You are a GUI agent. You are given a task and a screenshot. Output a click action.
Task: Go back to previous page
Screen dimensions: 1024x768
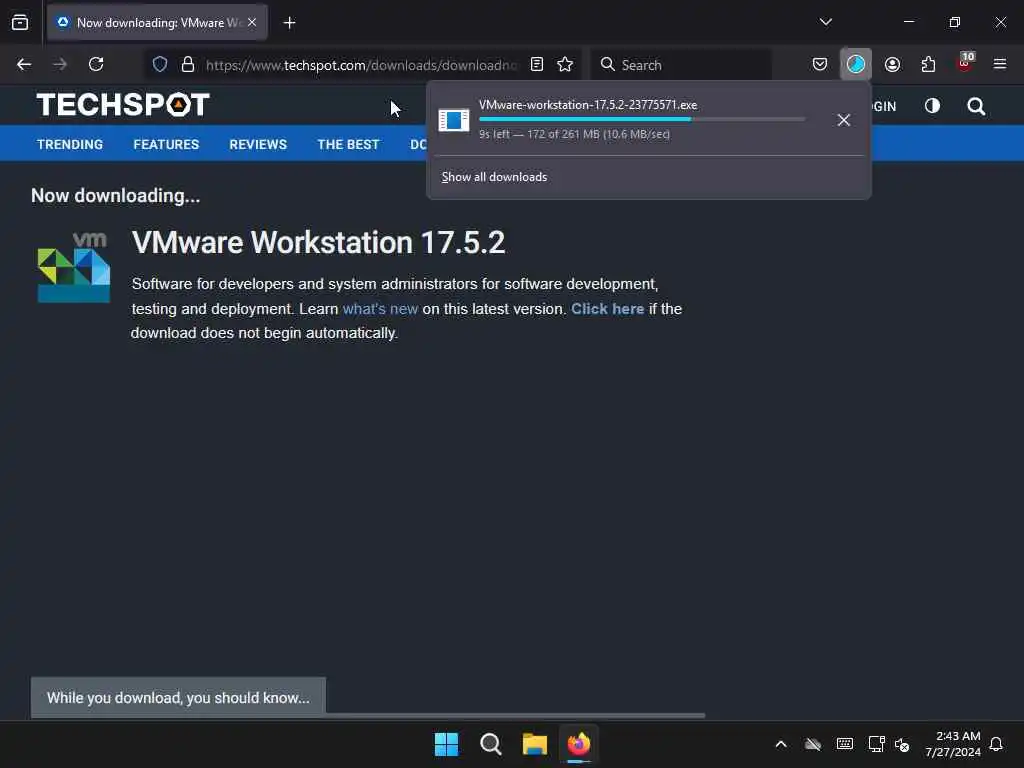click(24, 64)
